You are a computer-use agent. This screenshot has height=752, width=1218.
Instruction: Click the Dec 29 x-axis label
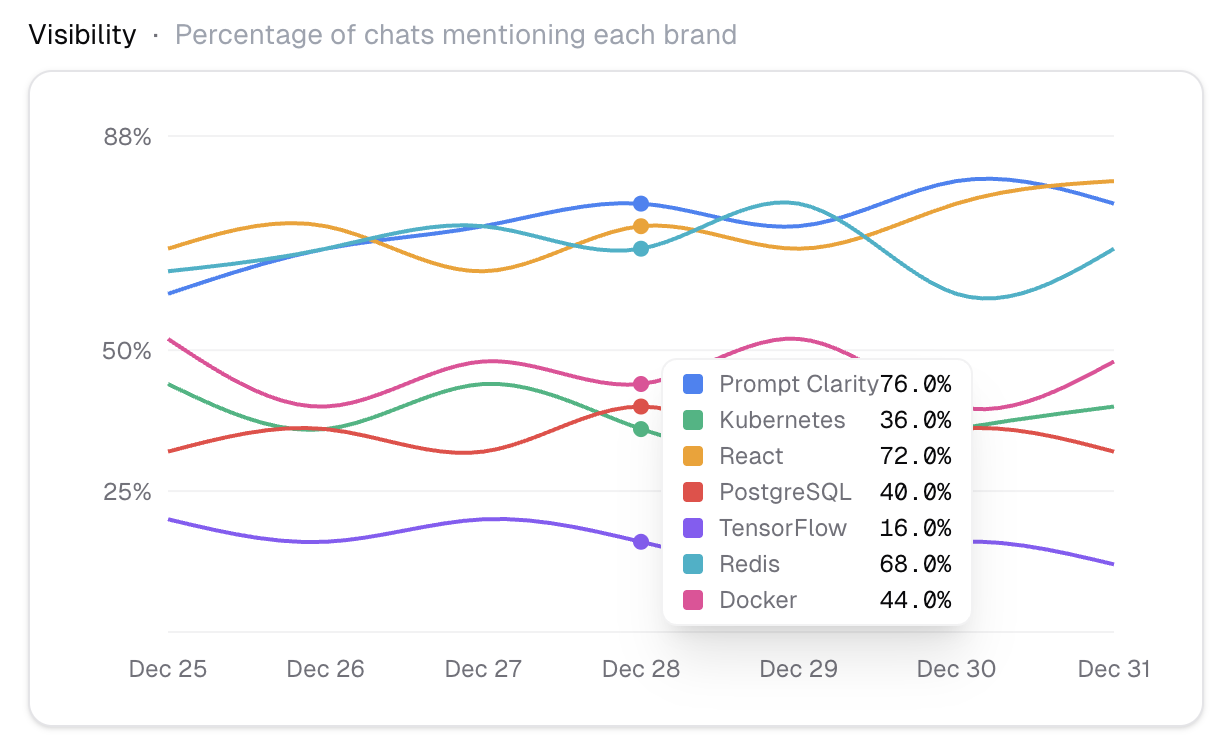(x=798, y=669)
